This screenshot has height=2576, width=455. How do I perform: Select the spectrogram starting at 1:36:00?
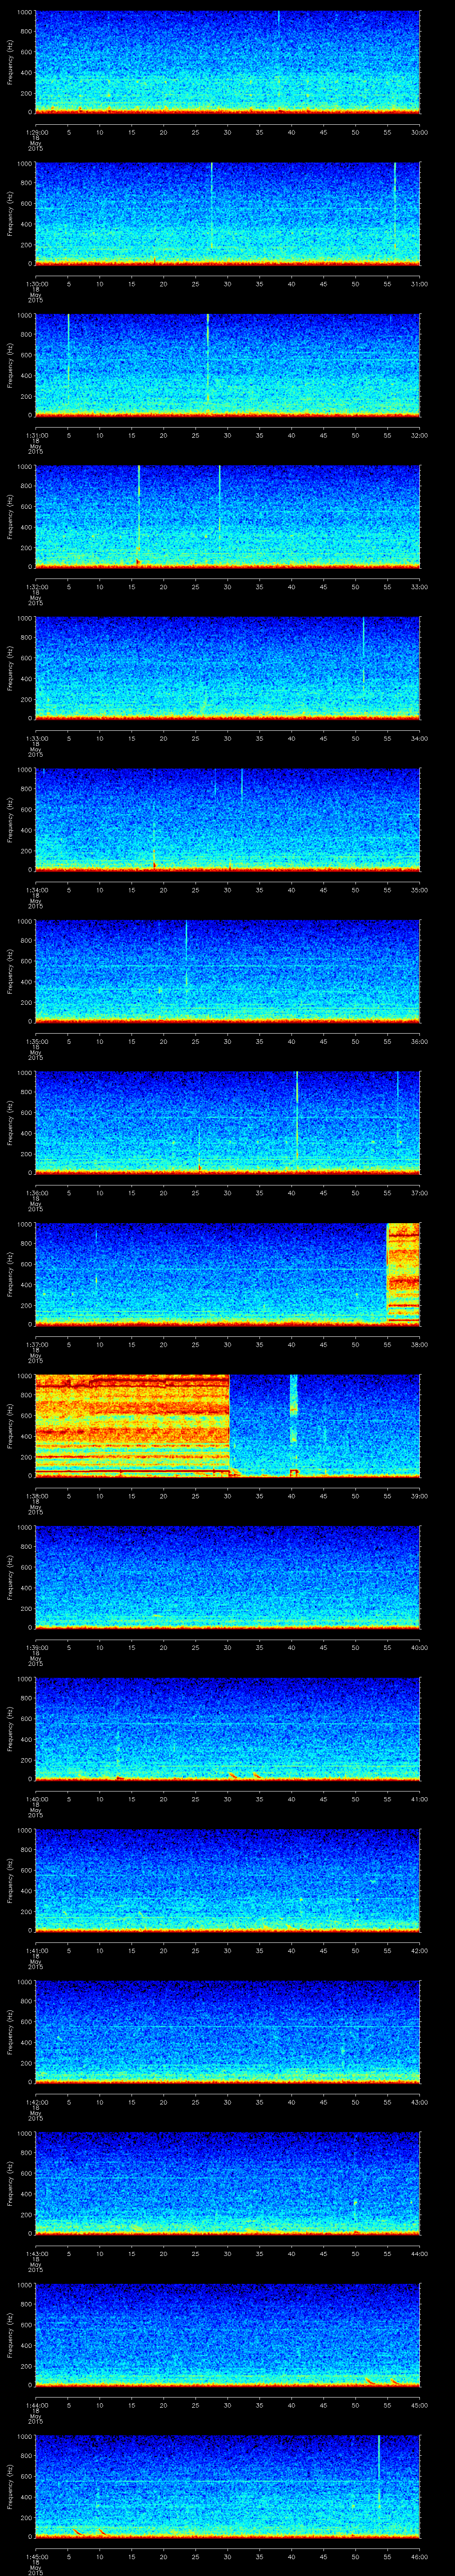(x=227, y=1123)
